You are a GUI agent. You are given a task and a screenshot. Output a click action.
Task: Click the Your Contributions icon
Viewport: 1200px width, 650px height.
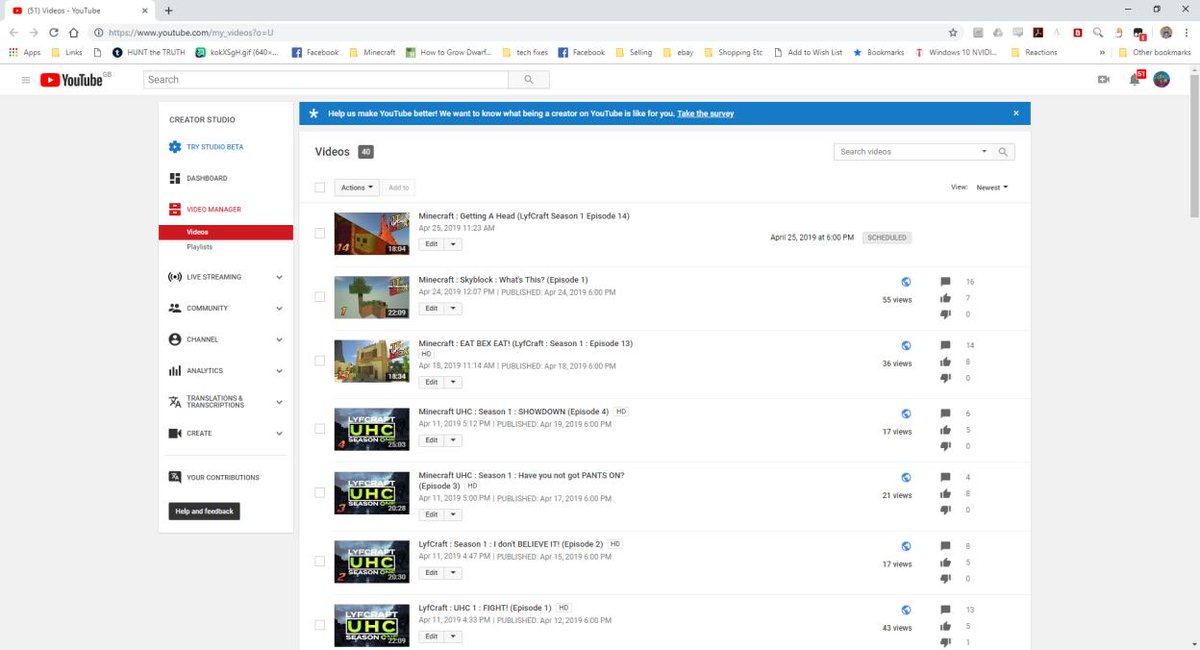(175, 477)
